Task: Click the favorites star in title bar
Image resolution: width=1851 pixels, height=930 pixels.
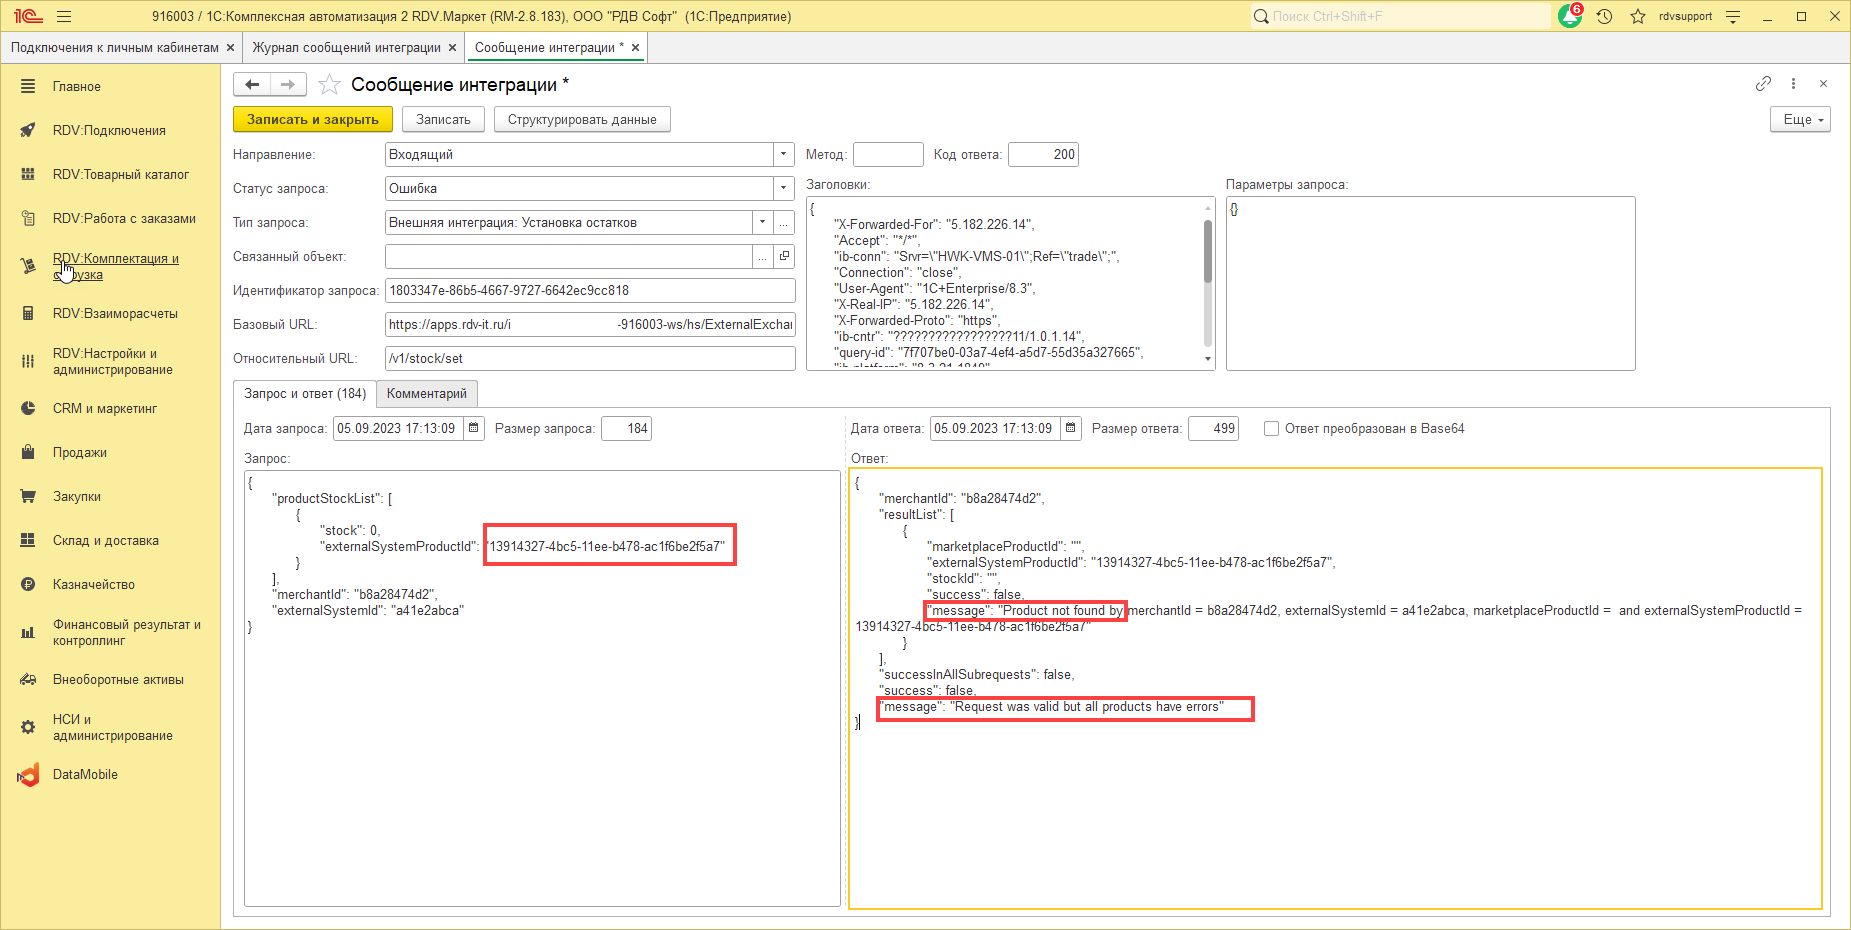Action: [x=1638, y=17]
